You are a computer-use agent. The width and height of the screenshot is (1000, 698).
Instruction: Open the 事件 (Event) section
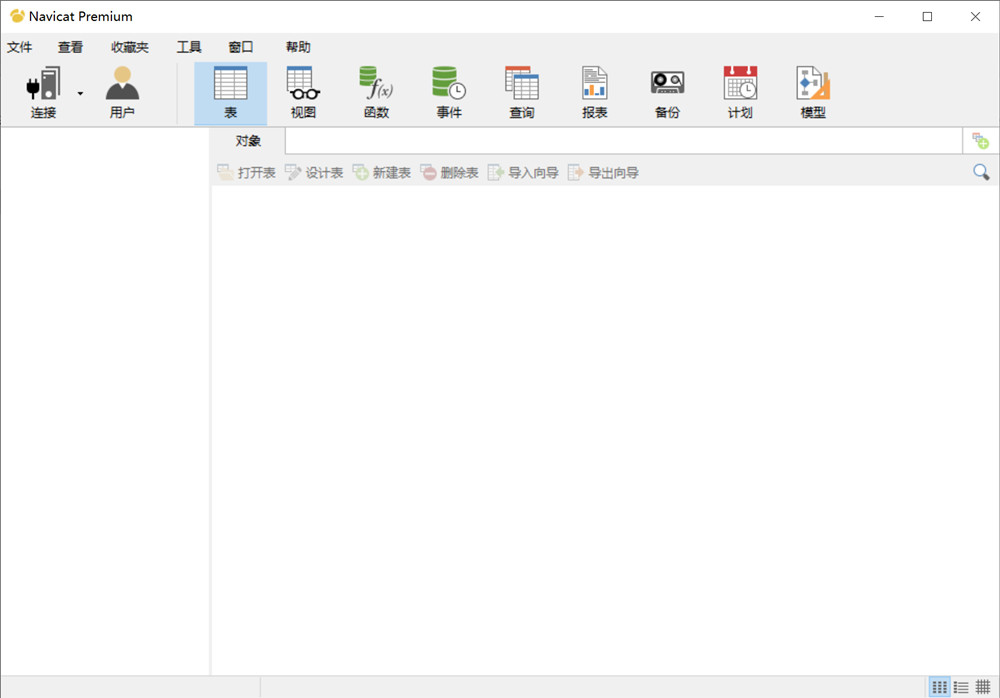click(x=449, y=92)
